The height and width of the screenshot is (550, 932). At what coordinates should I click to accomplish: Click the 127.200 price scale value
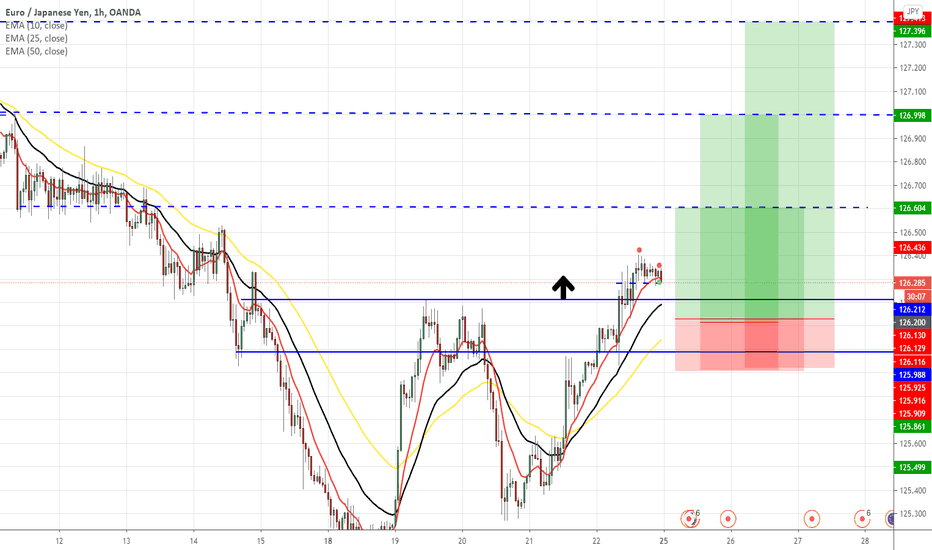tap(912, 68)
